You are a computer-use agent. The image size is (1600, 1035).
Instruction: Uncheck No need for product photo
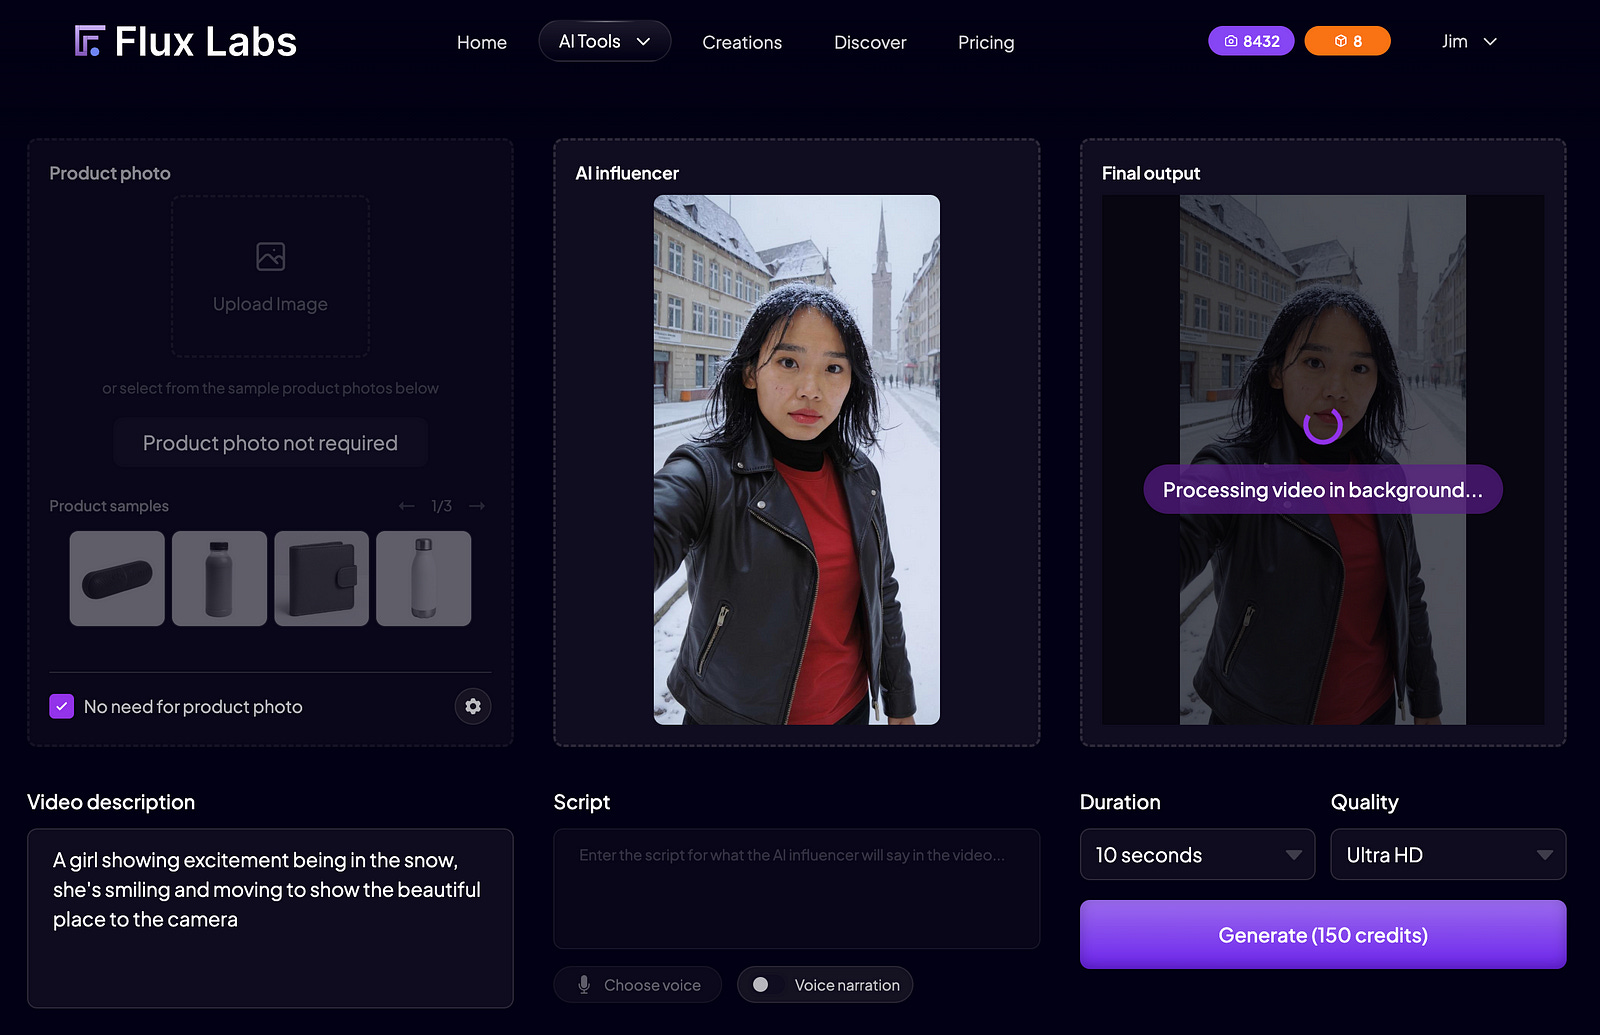point(62,706)
